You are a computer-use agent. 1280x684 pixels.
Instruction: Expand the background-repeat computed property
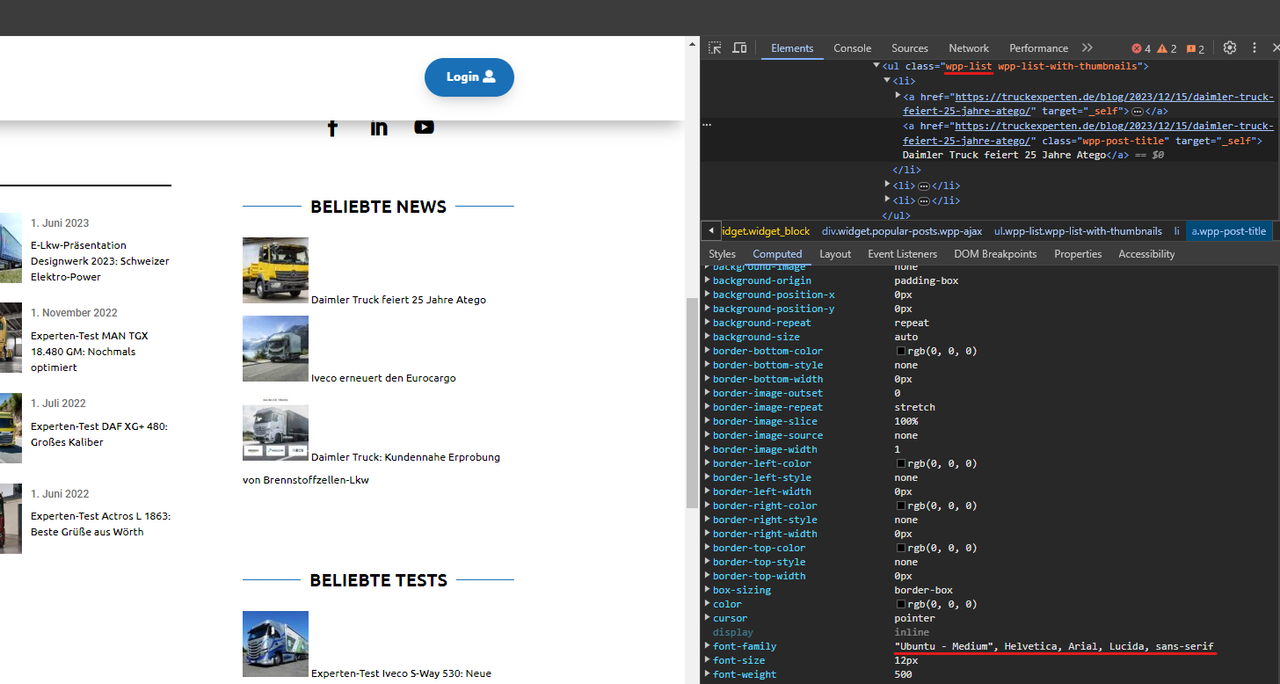707,323
